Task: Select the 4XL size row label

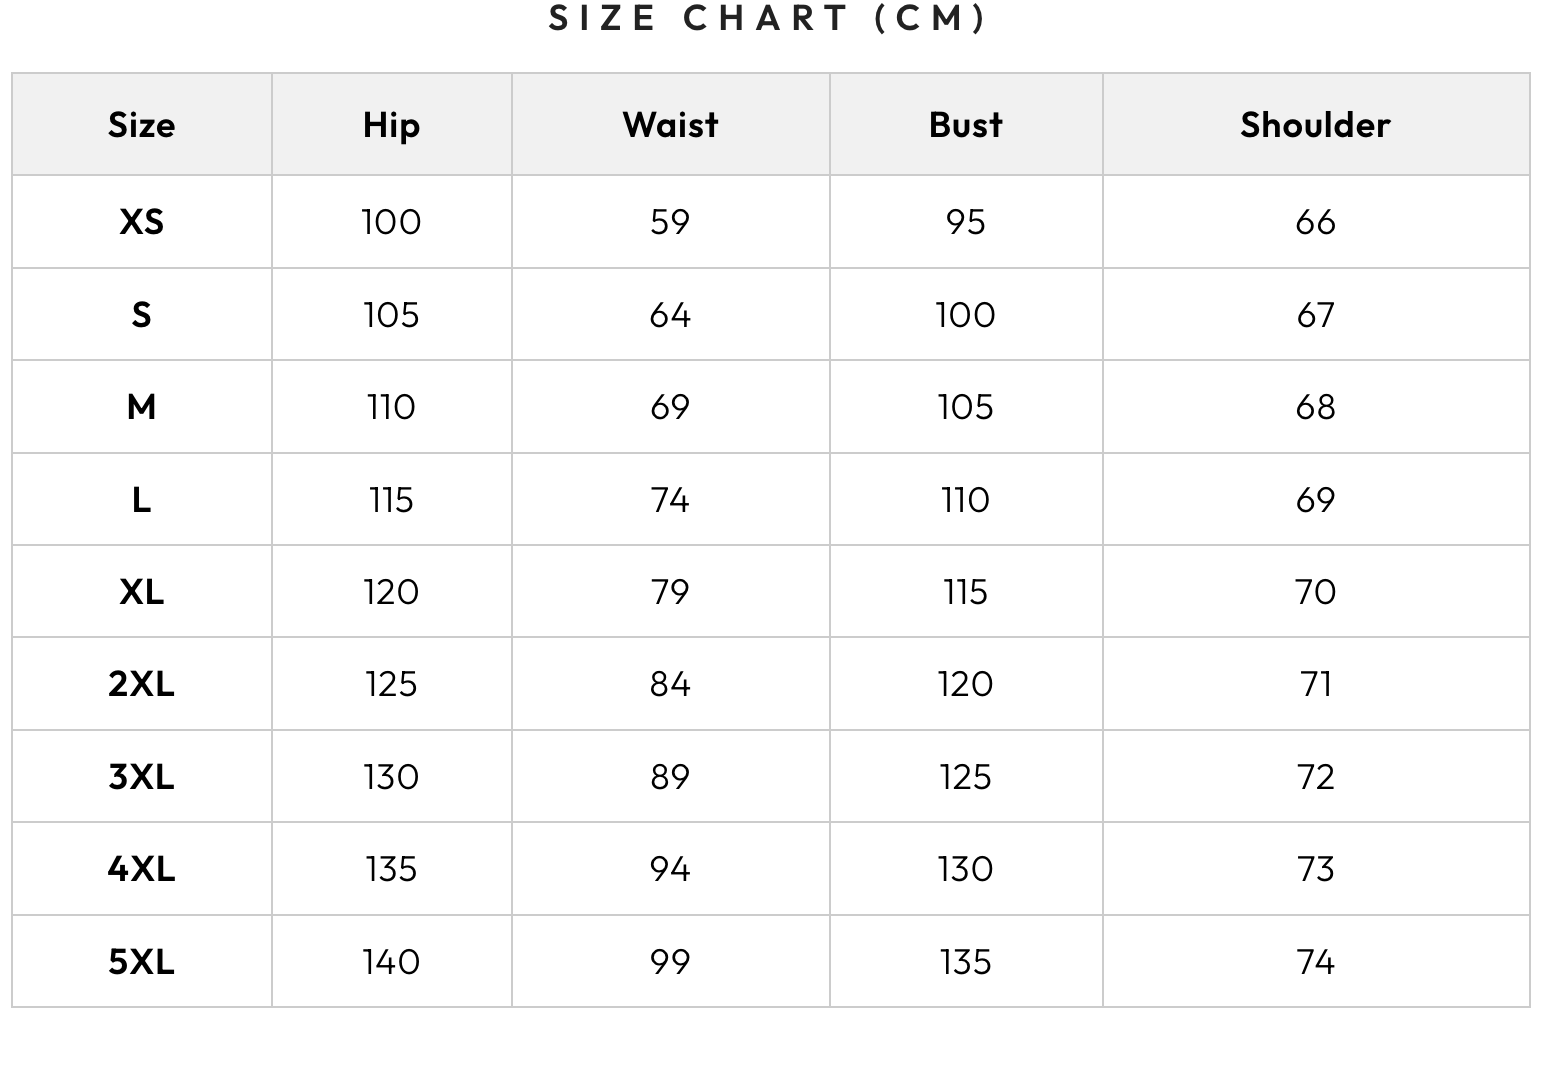Action: [141, 869]
